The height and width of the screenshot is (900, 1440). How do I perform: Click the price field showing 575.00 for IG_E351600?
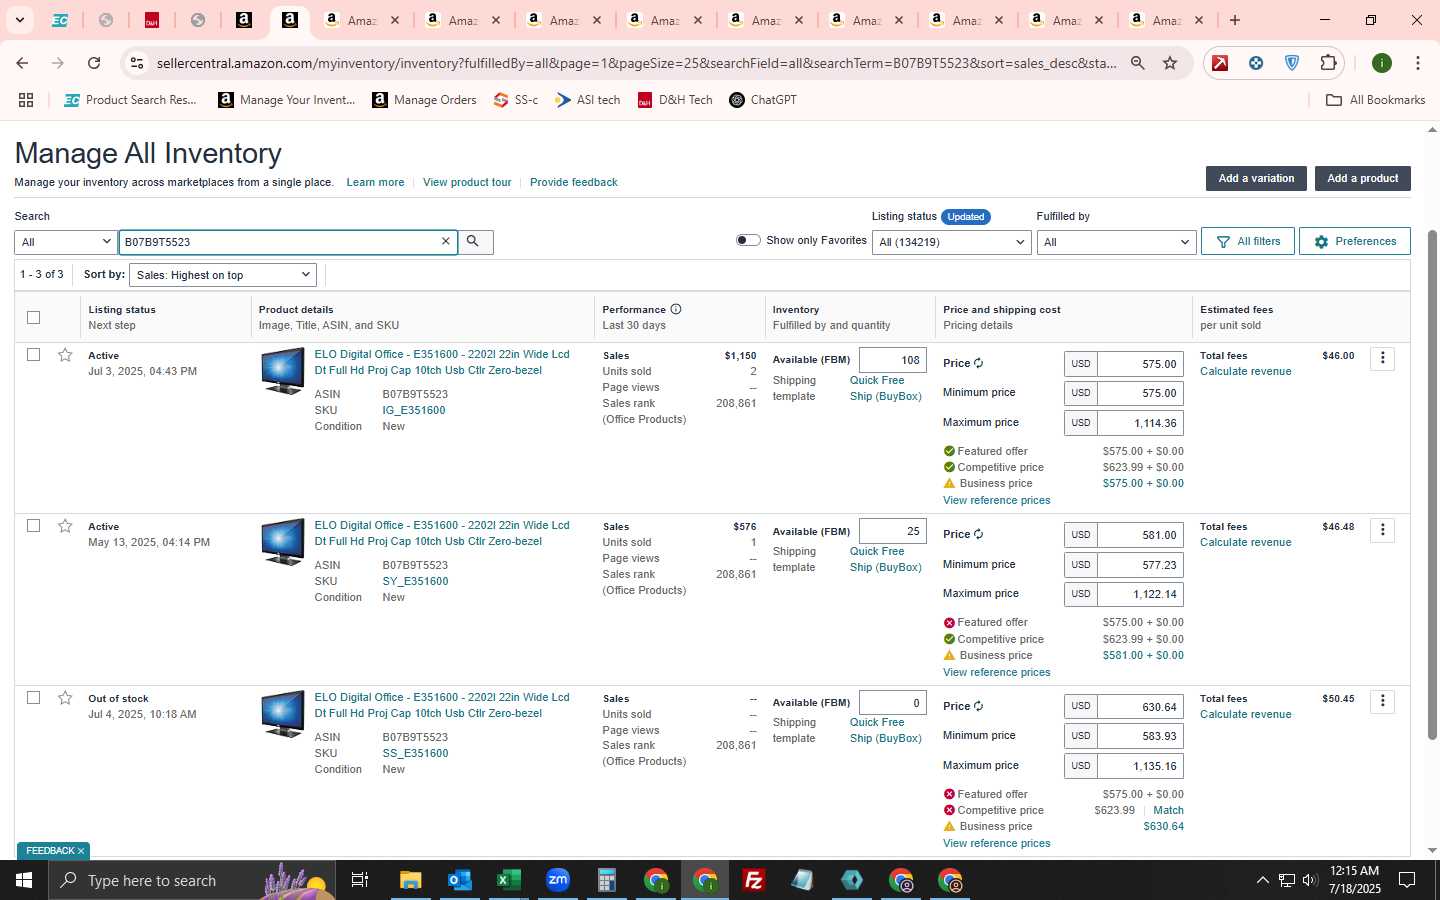[x=1140, y=364]
